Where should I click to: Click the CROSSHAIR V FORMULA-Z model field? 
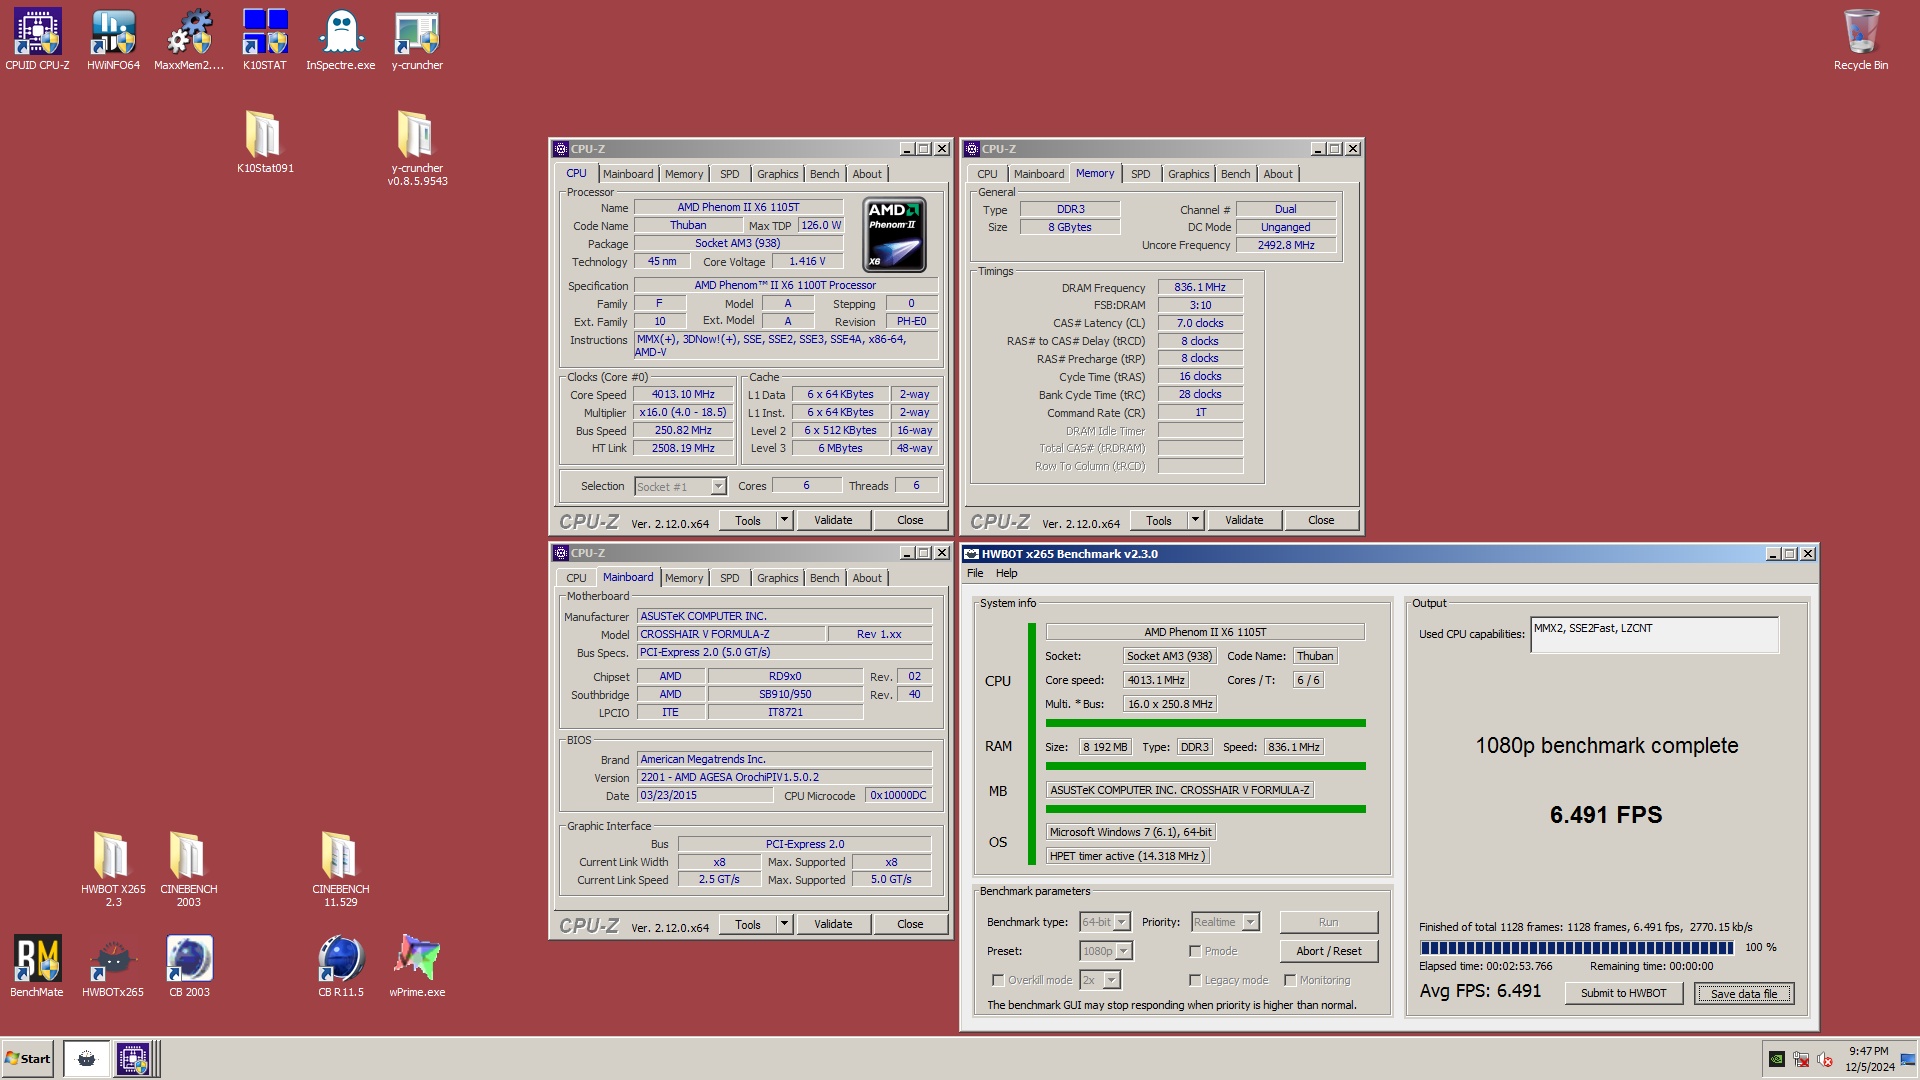click(x=731, y=634)
